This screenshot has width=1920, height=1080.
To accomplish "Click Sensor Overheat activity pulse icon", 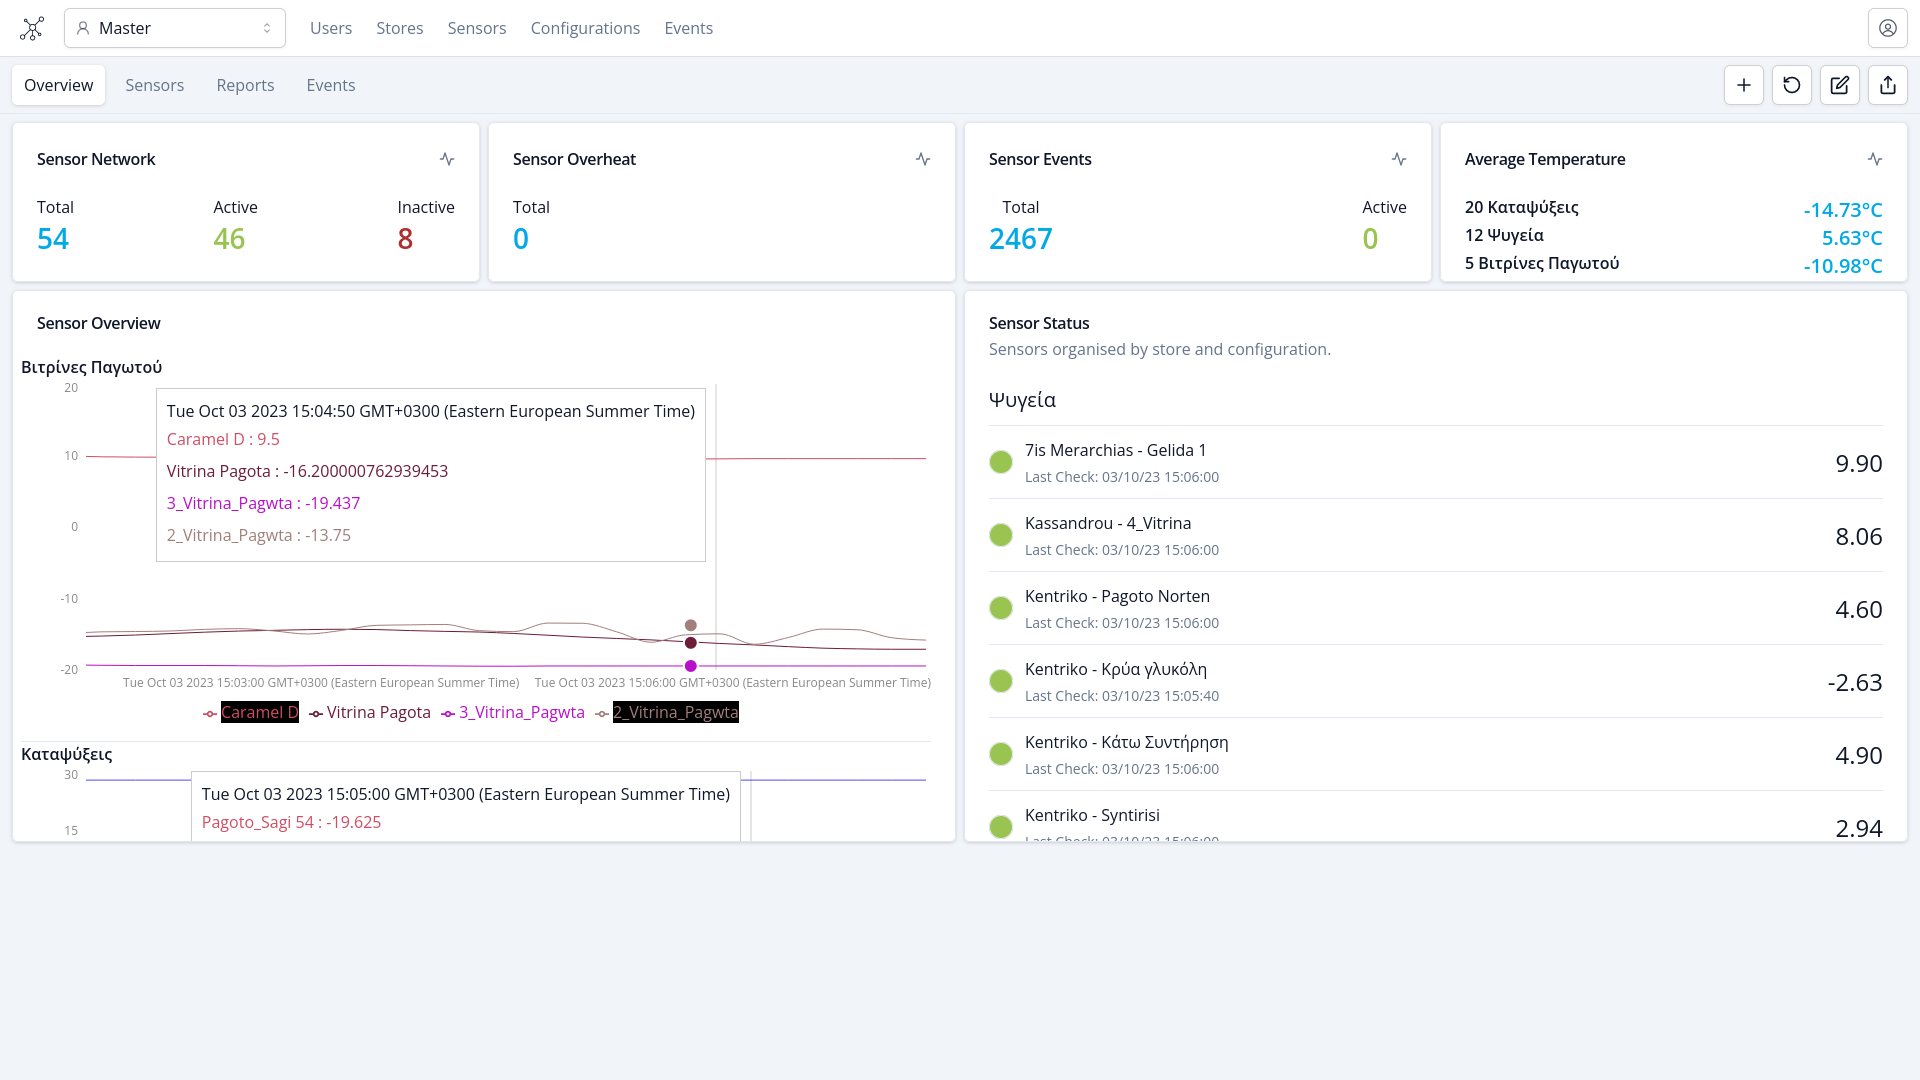I will [923, 159].
